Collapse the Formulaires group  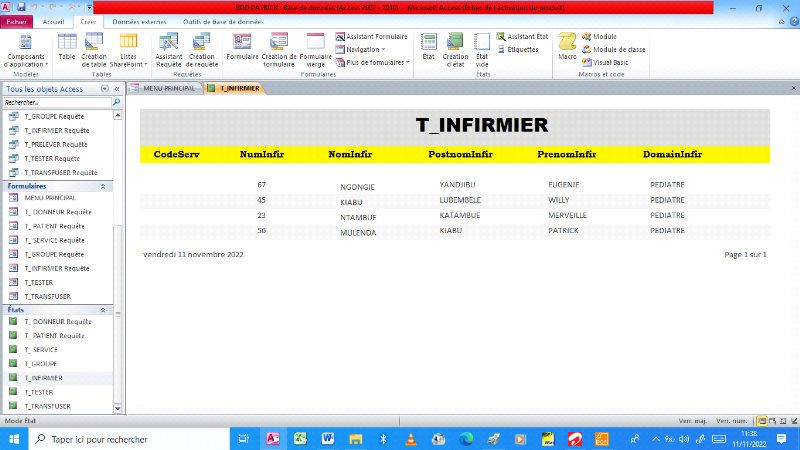coord(103,187)
